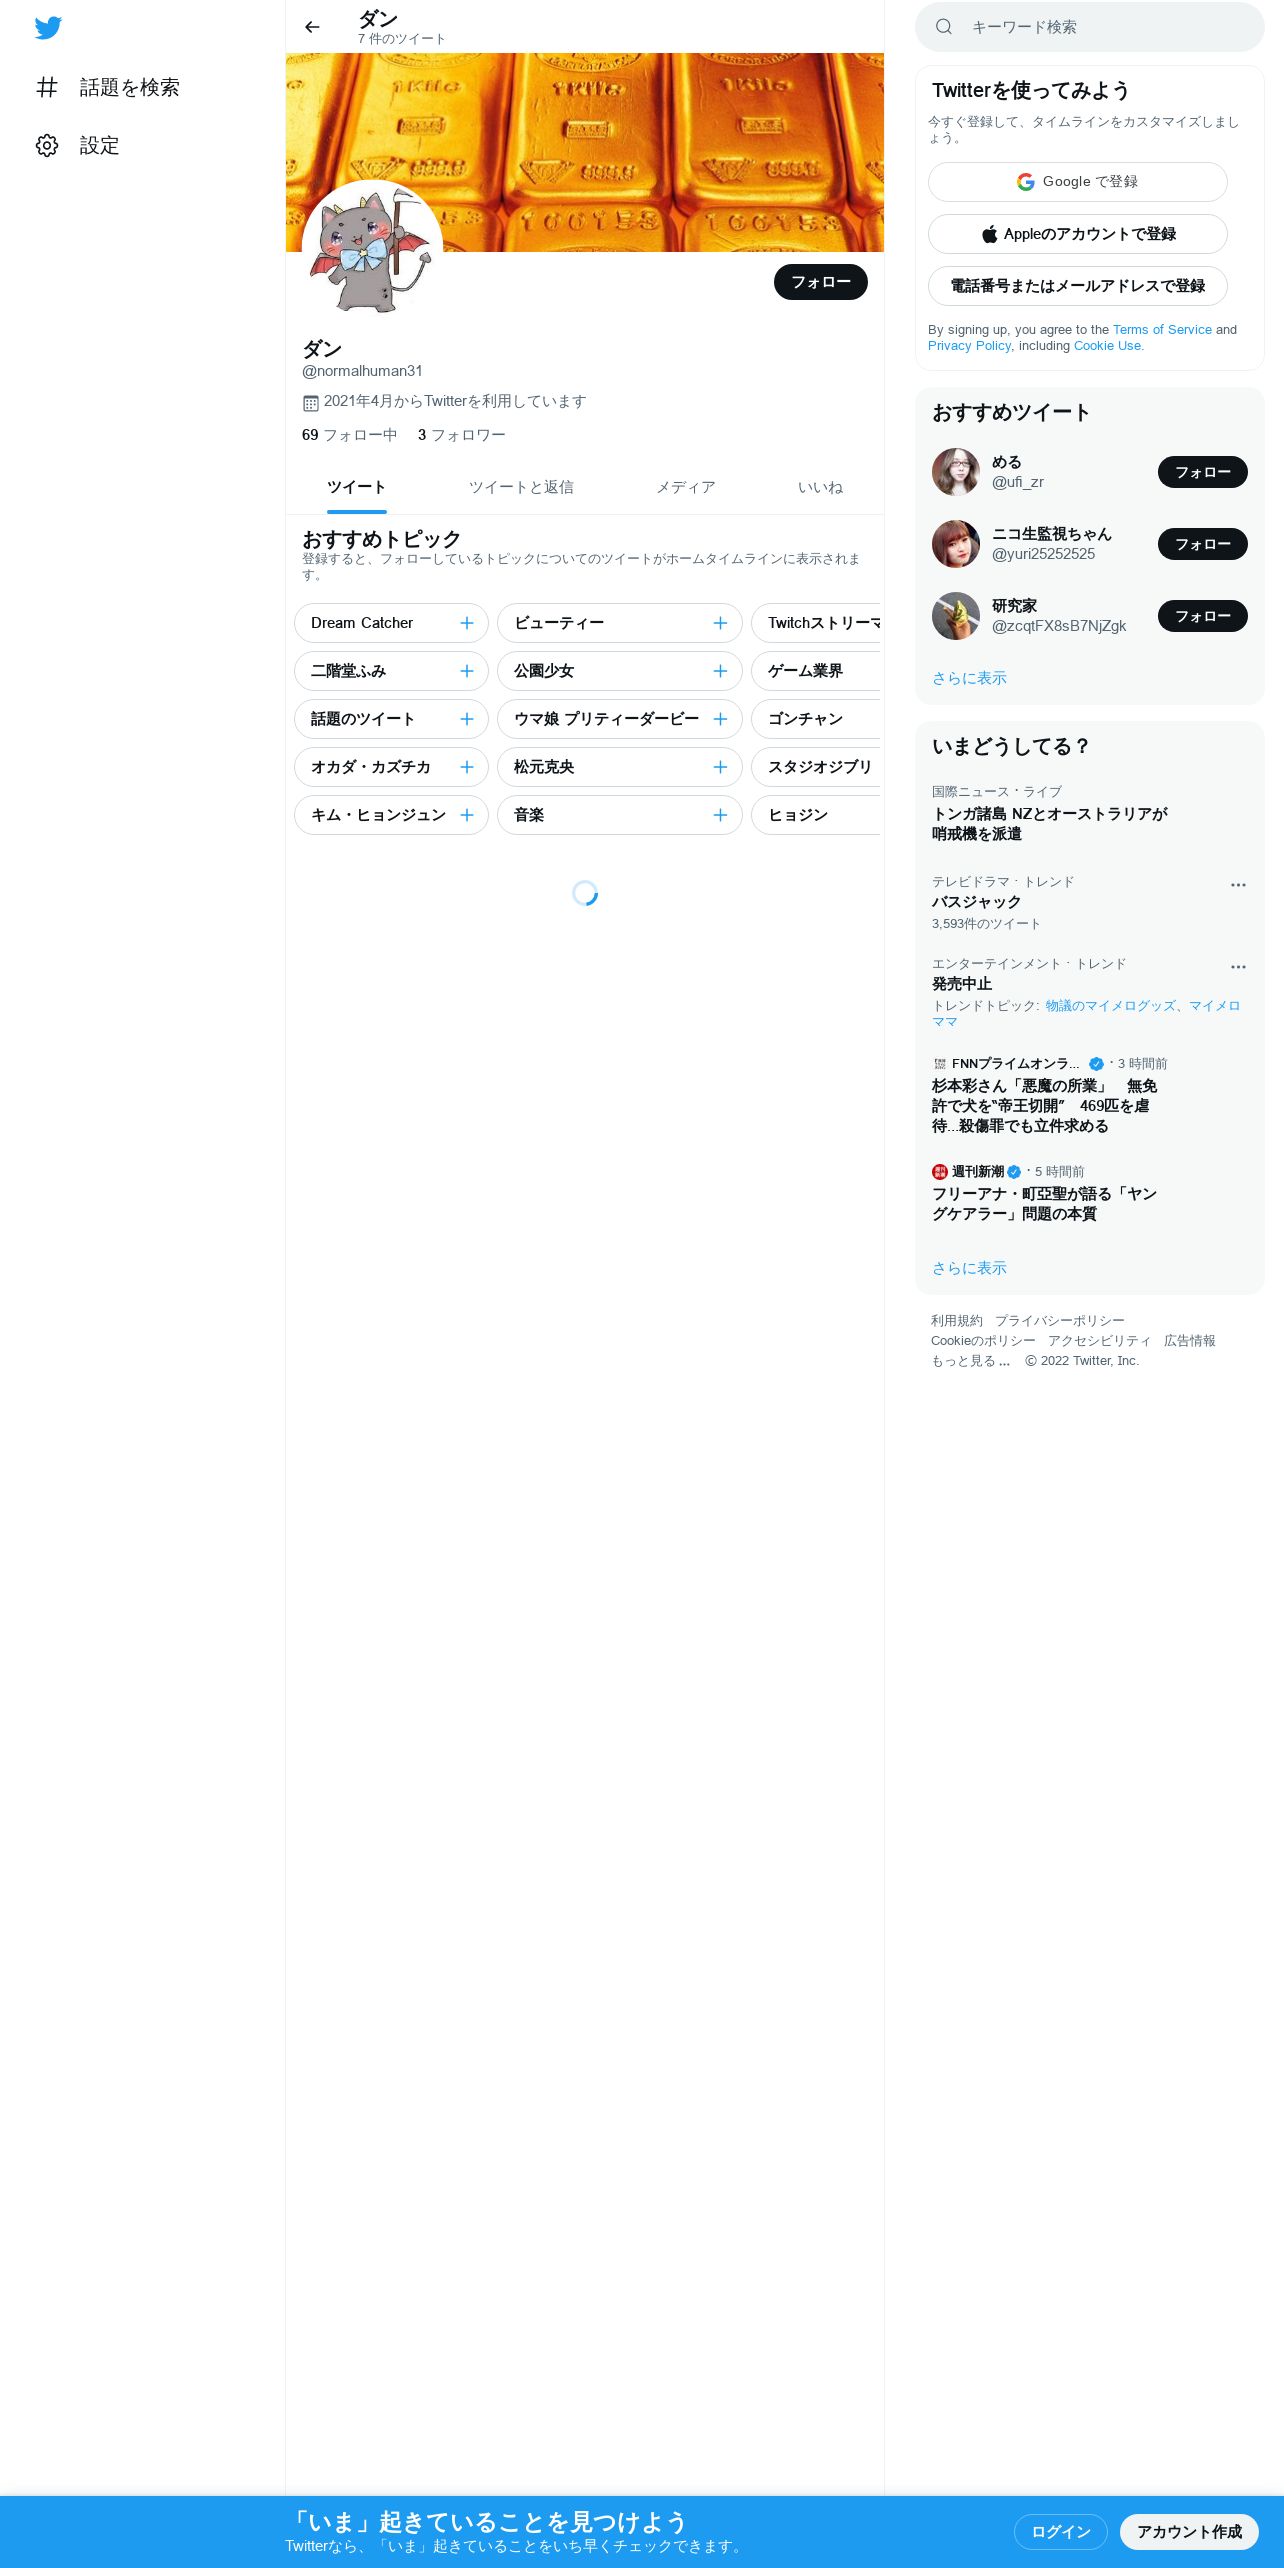Image resolution: width=1284 pixels, height=2568 pixels.
Task: Click the search magnifier icon
Action: 943,27
